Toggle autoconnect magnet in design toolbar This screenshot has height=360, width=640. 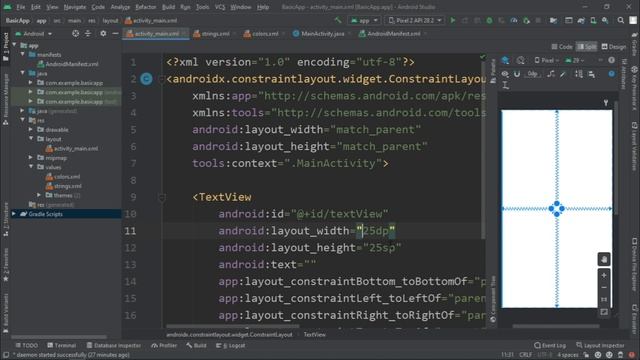[x=517, y=74]
